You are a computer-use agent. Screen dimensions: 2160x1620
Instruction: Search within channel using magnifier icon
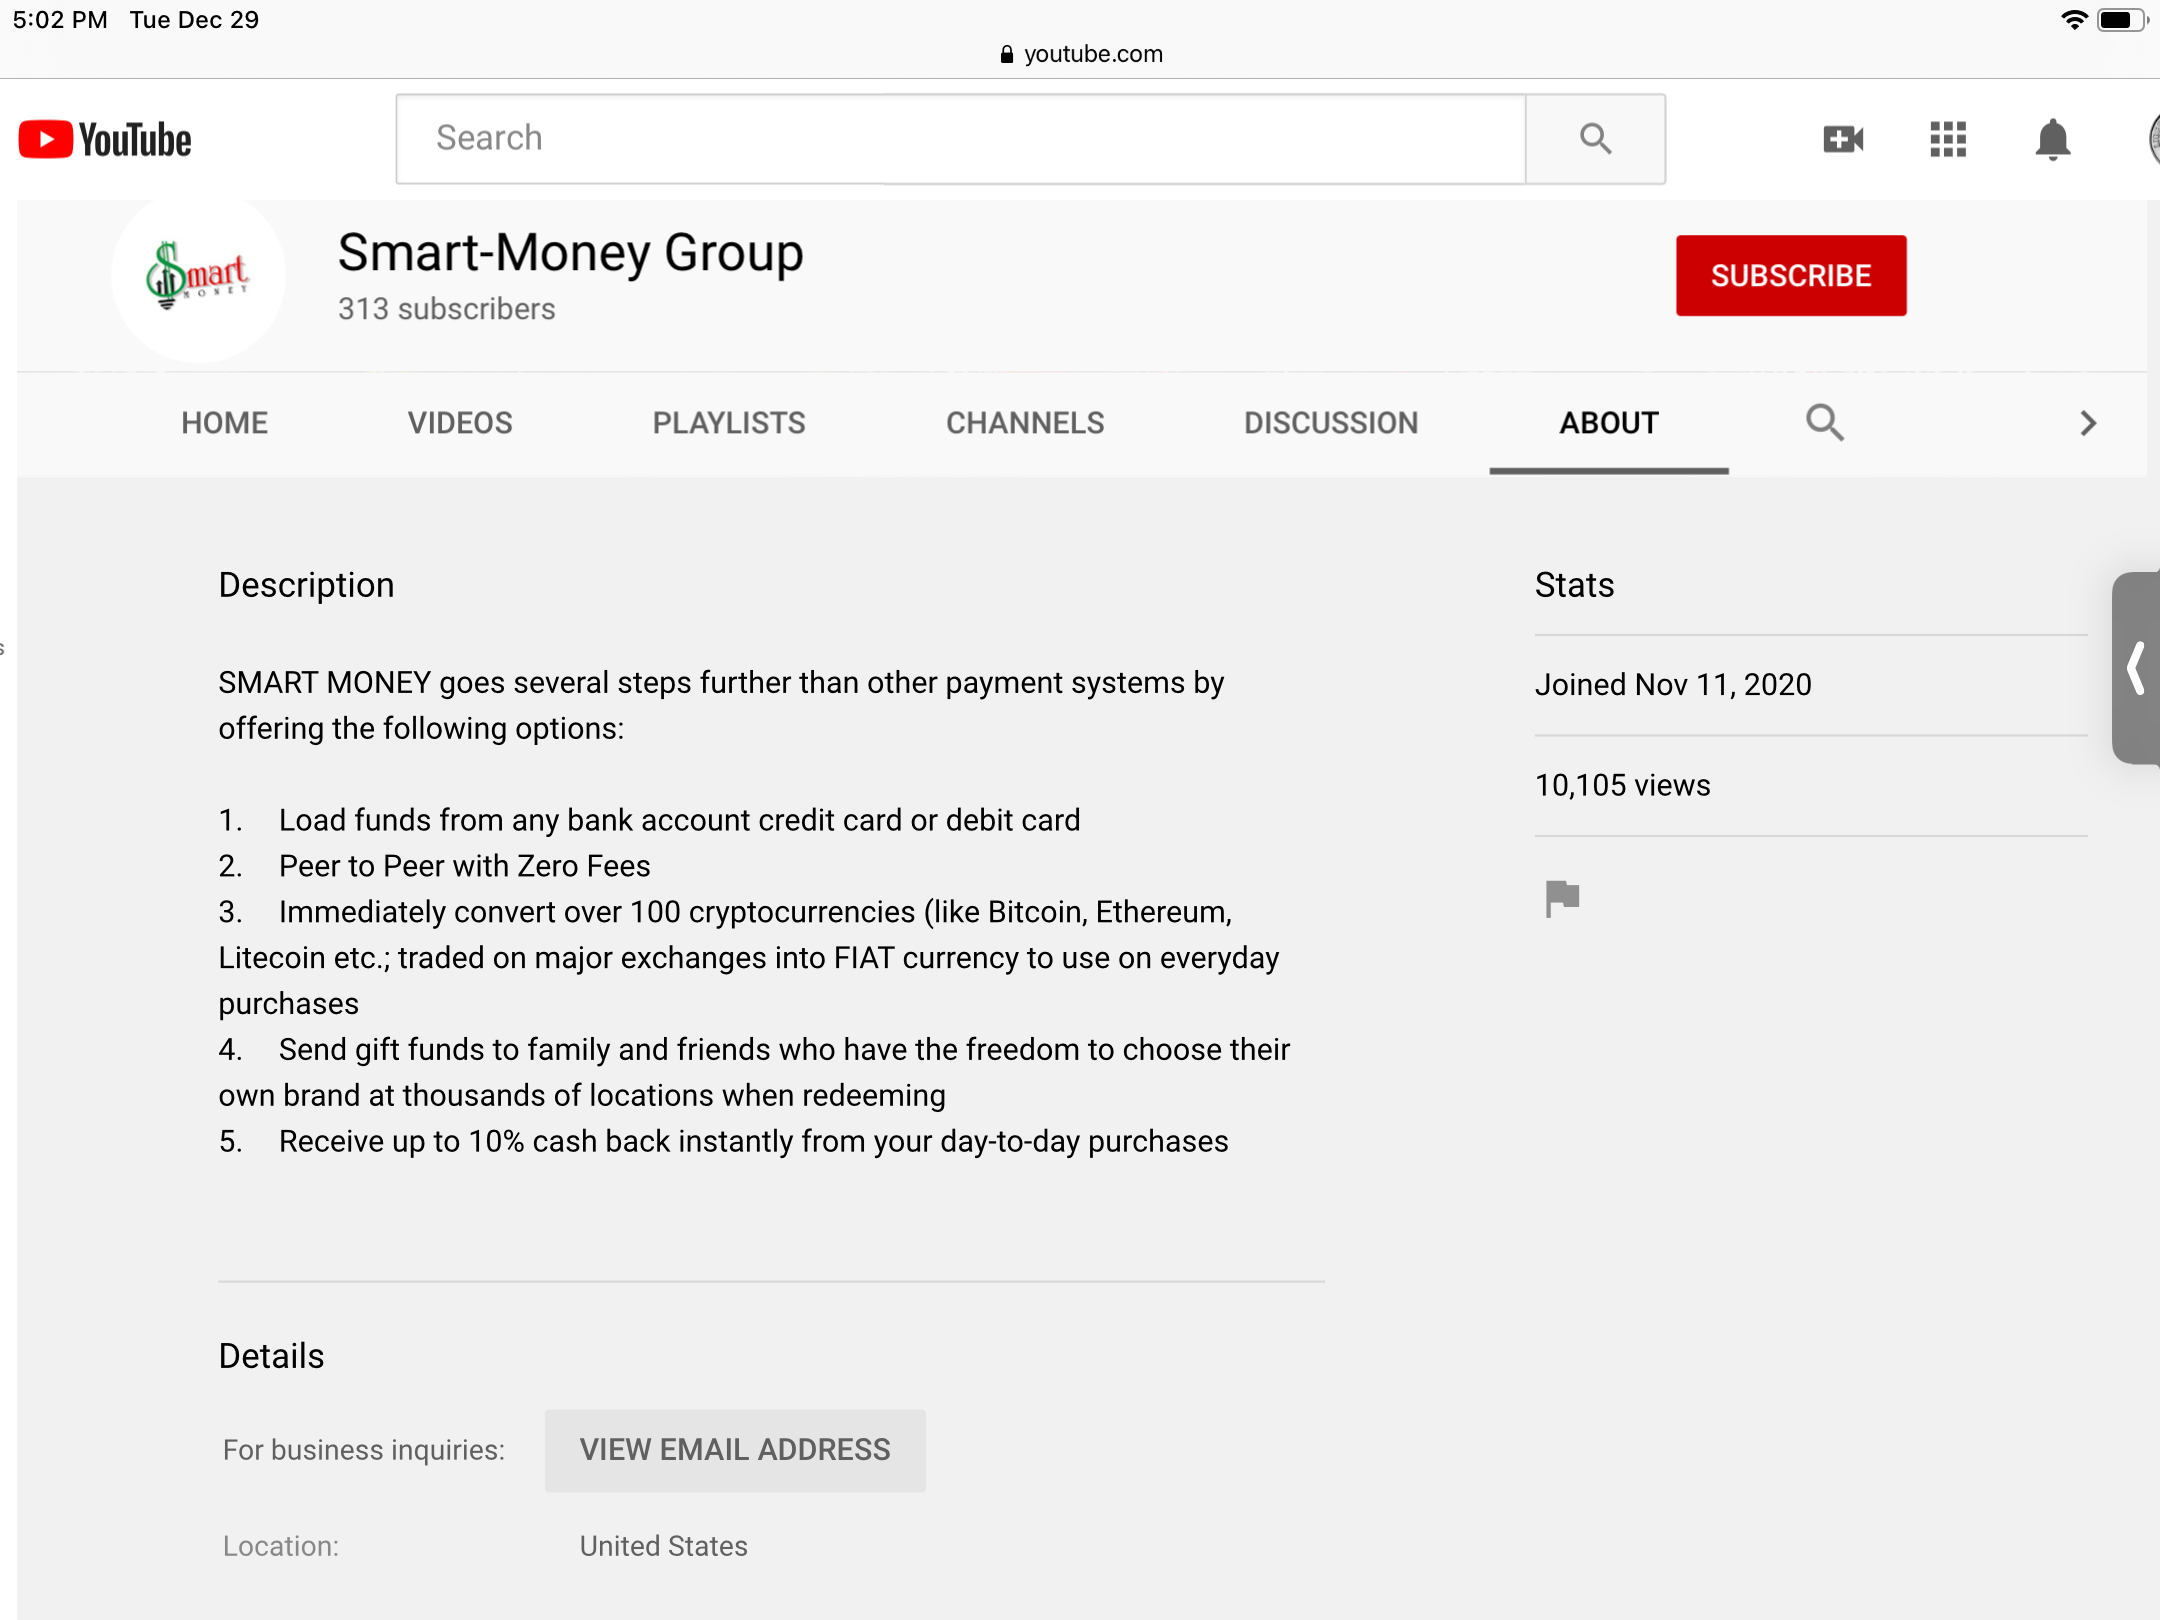[1825, 423]
